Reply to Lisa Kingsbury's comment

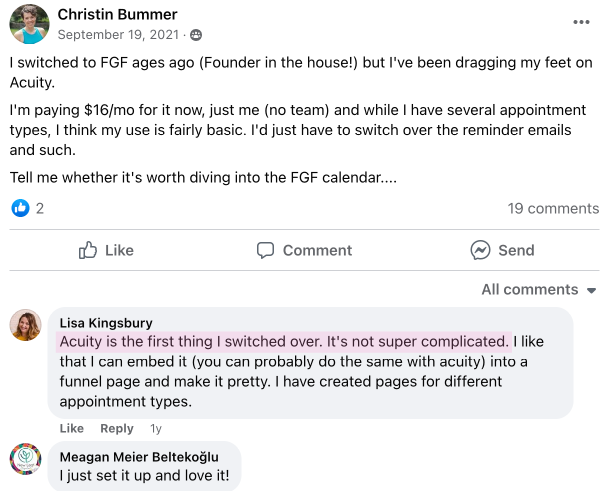pyautogui.click(x=117, y=428)
